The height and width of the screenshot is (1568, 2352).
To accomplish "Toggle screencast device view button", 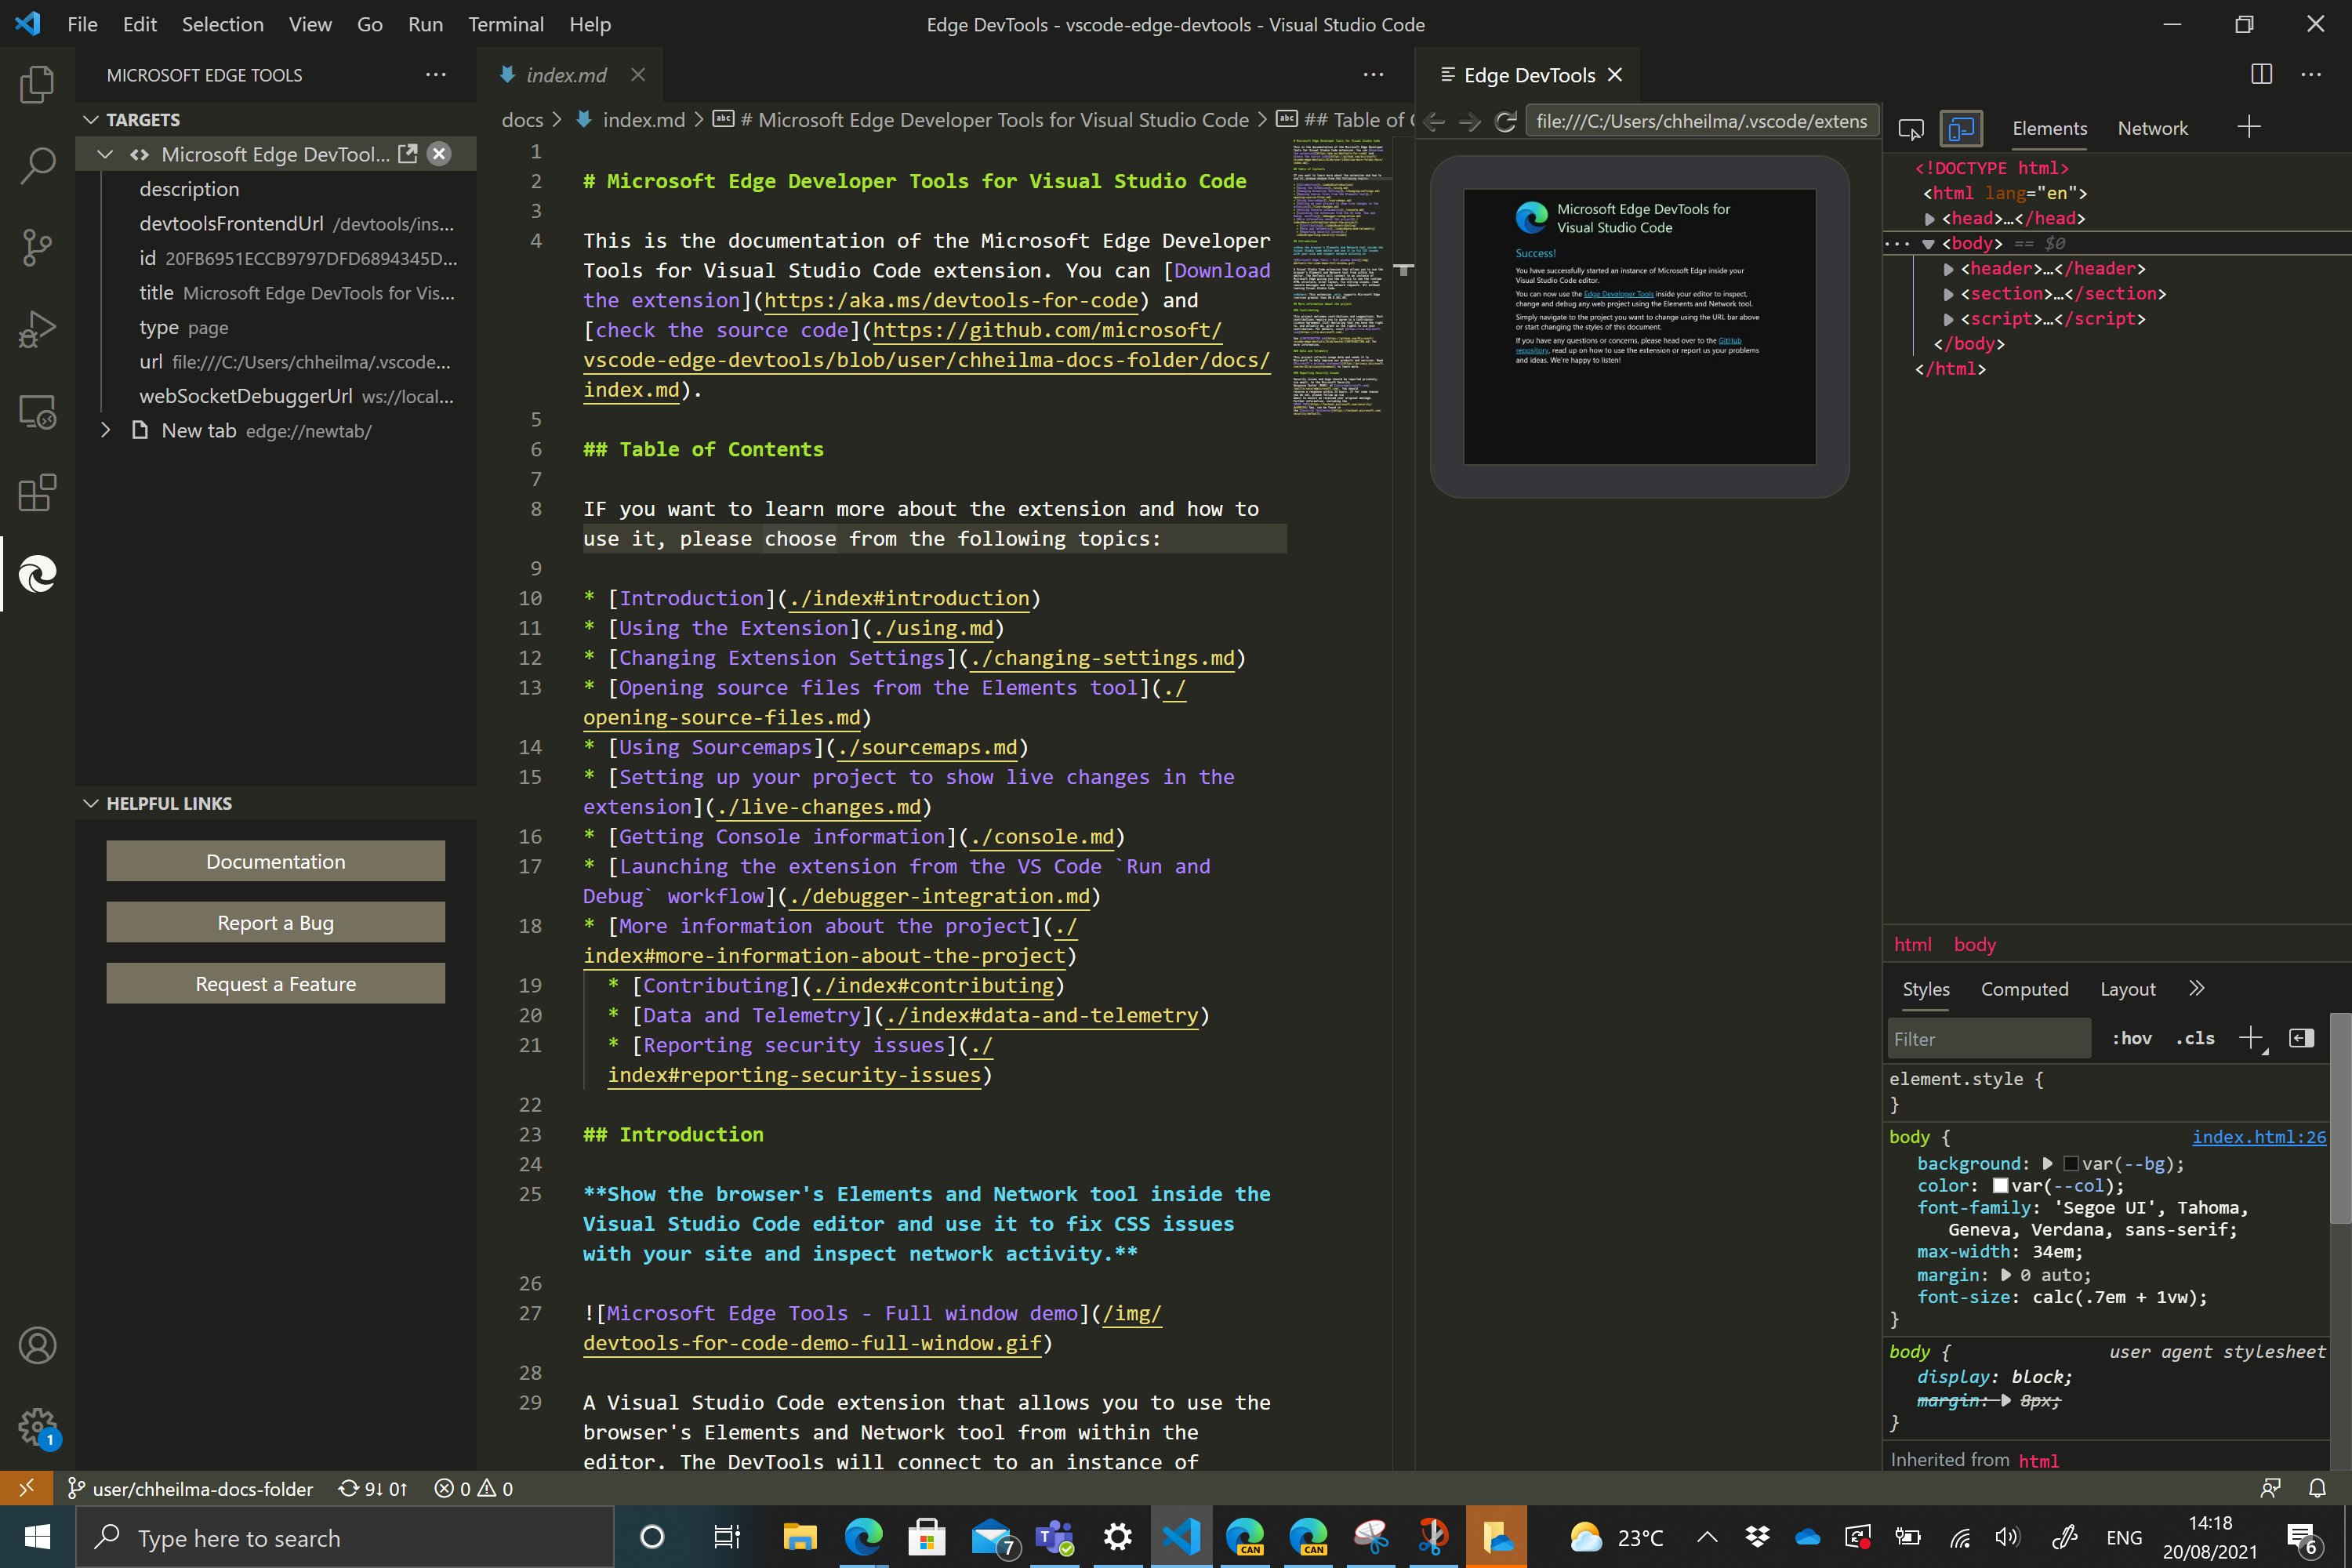I will coord(1961,128).
